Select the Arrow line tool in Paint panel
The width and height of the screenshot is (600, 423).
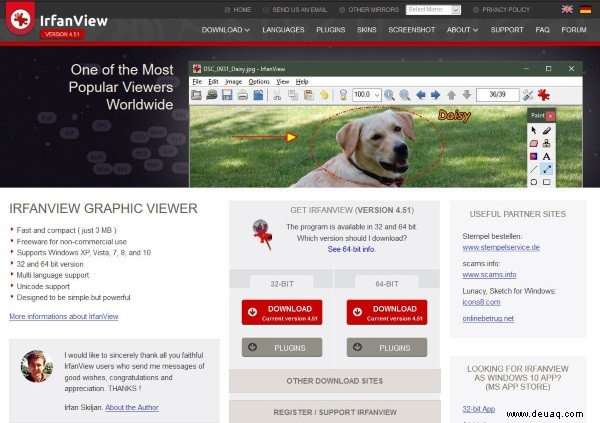(547, 169)
